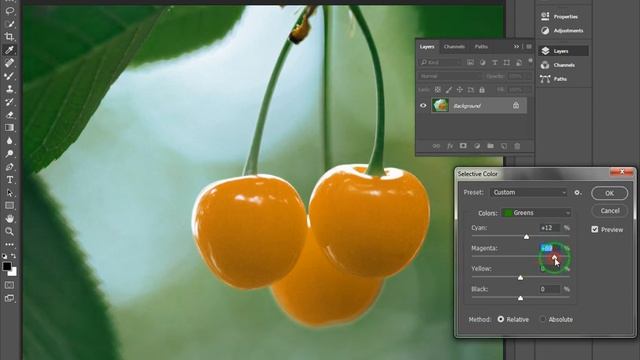Select the Eyedropper tool
640x360 pixels.
click(9, 50)
